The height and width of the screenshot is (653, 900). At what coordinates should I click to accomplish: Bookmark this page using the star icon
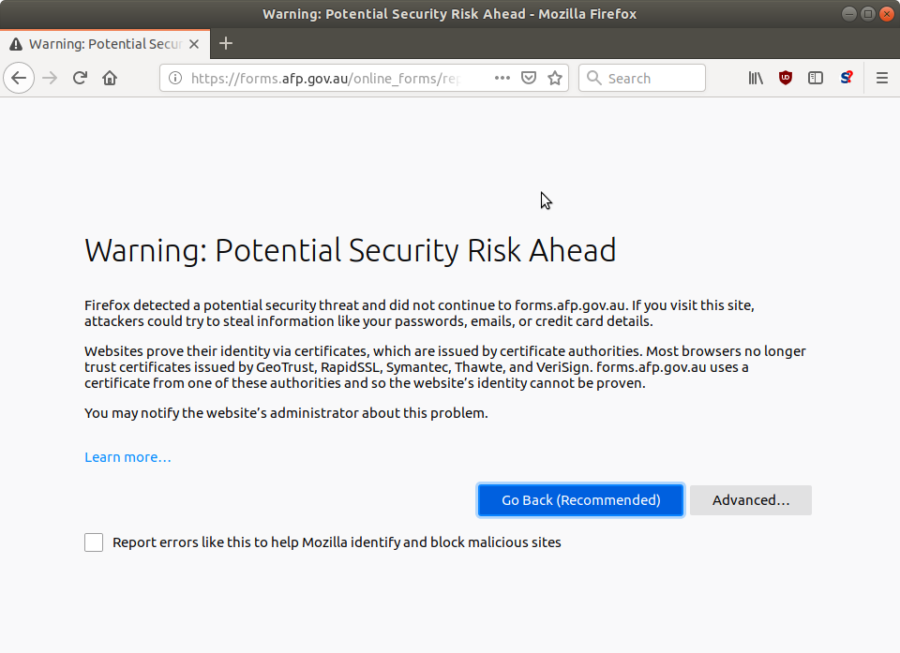click(555, 77)
